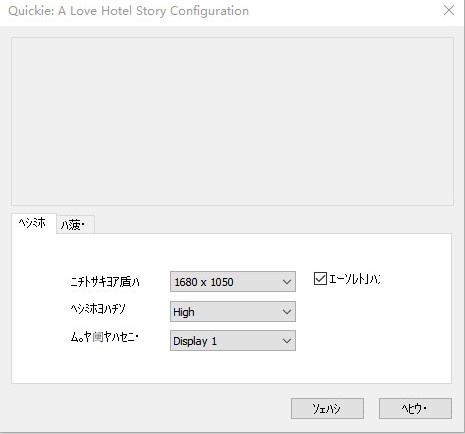The height and width of the screenshot is (434, 465).
Task: Click the rightmost button at the dialog bottom
Action: pos(415,408)
